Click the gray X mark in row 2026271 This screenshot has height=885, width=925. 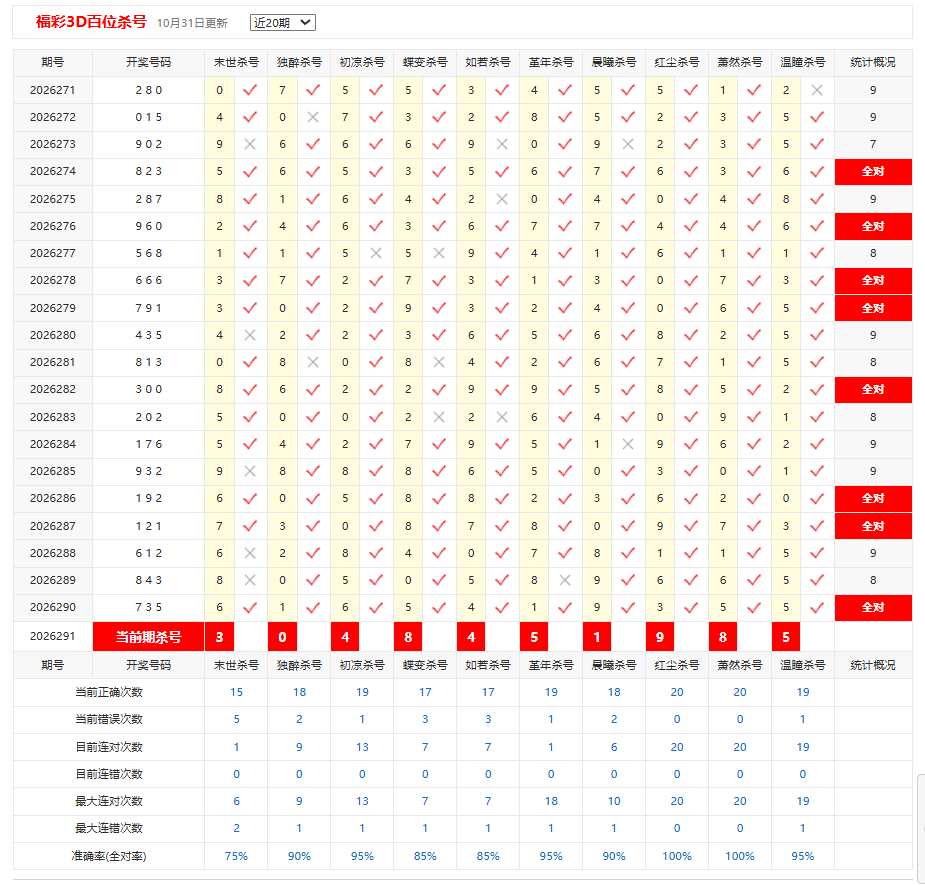pos(817,90)
